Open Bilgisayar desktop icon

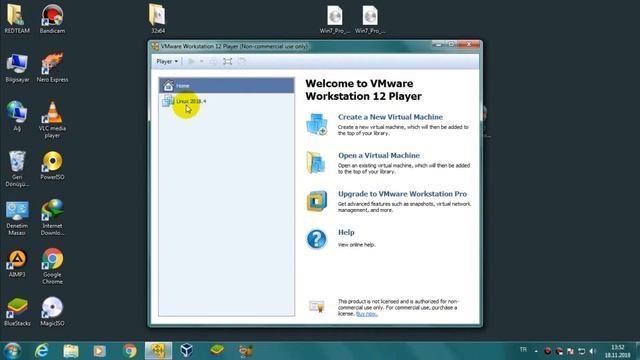tap(17, 68)
